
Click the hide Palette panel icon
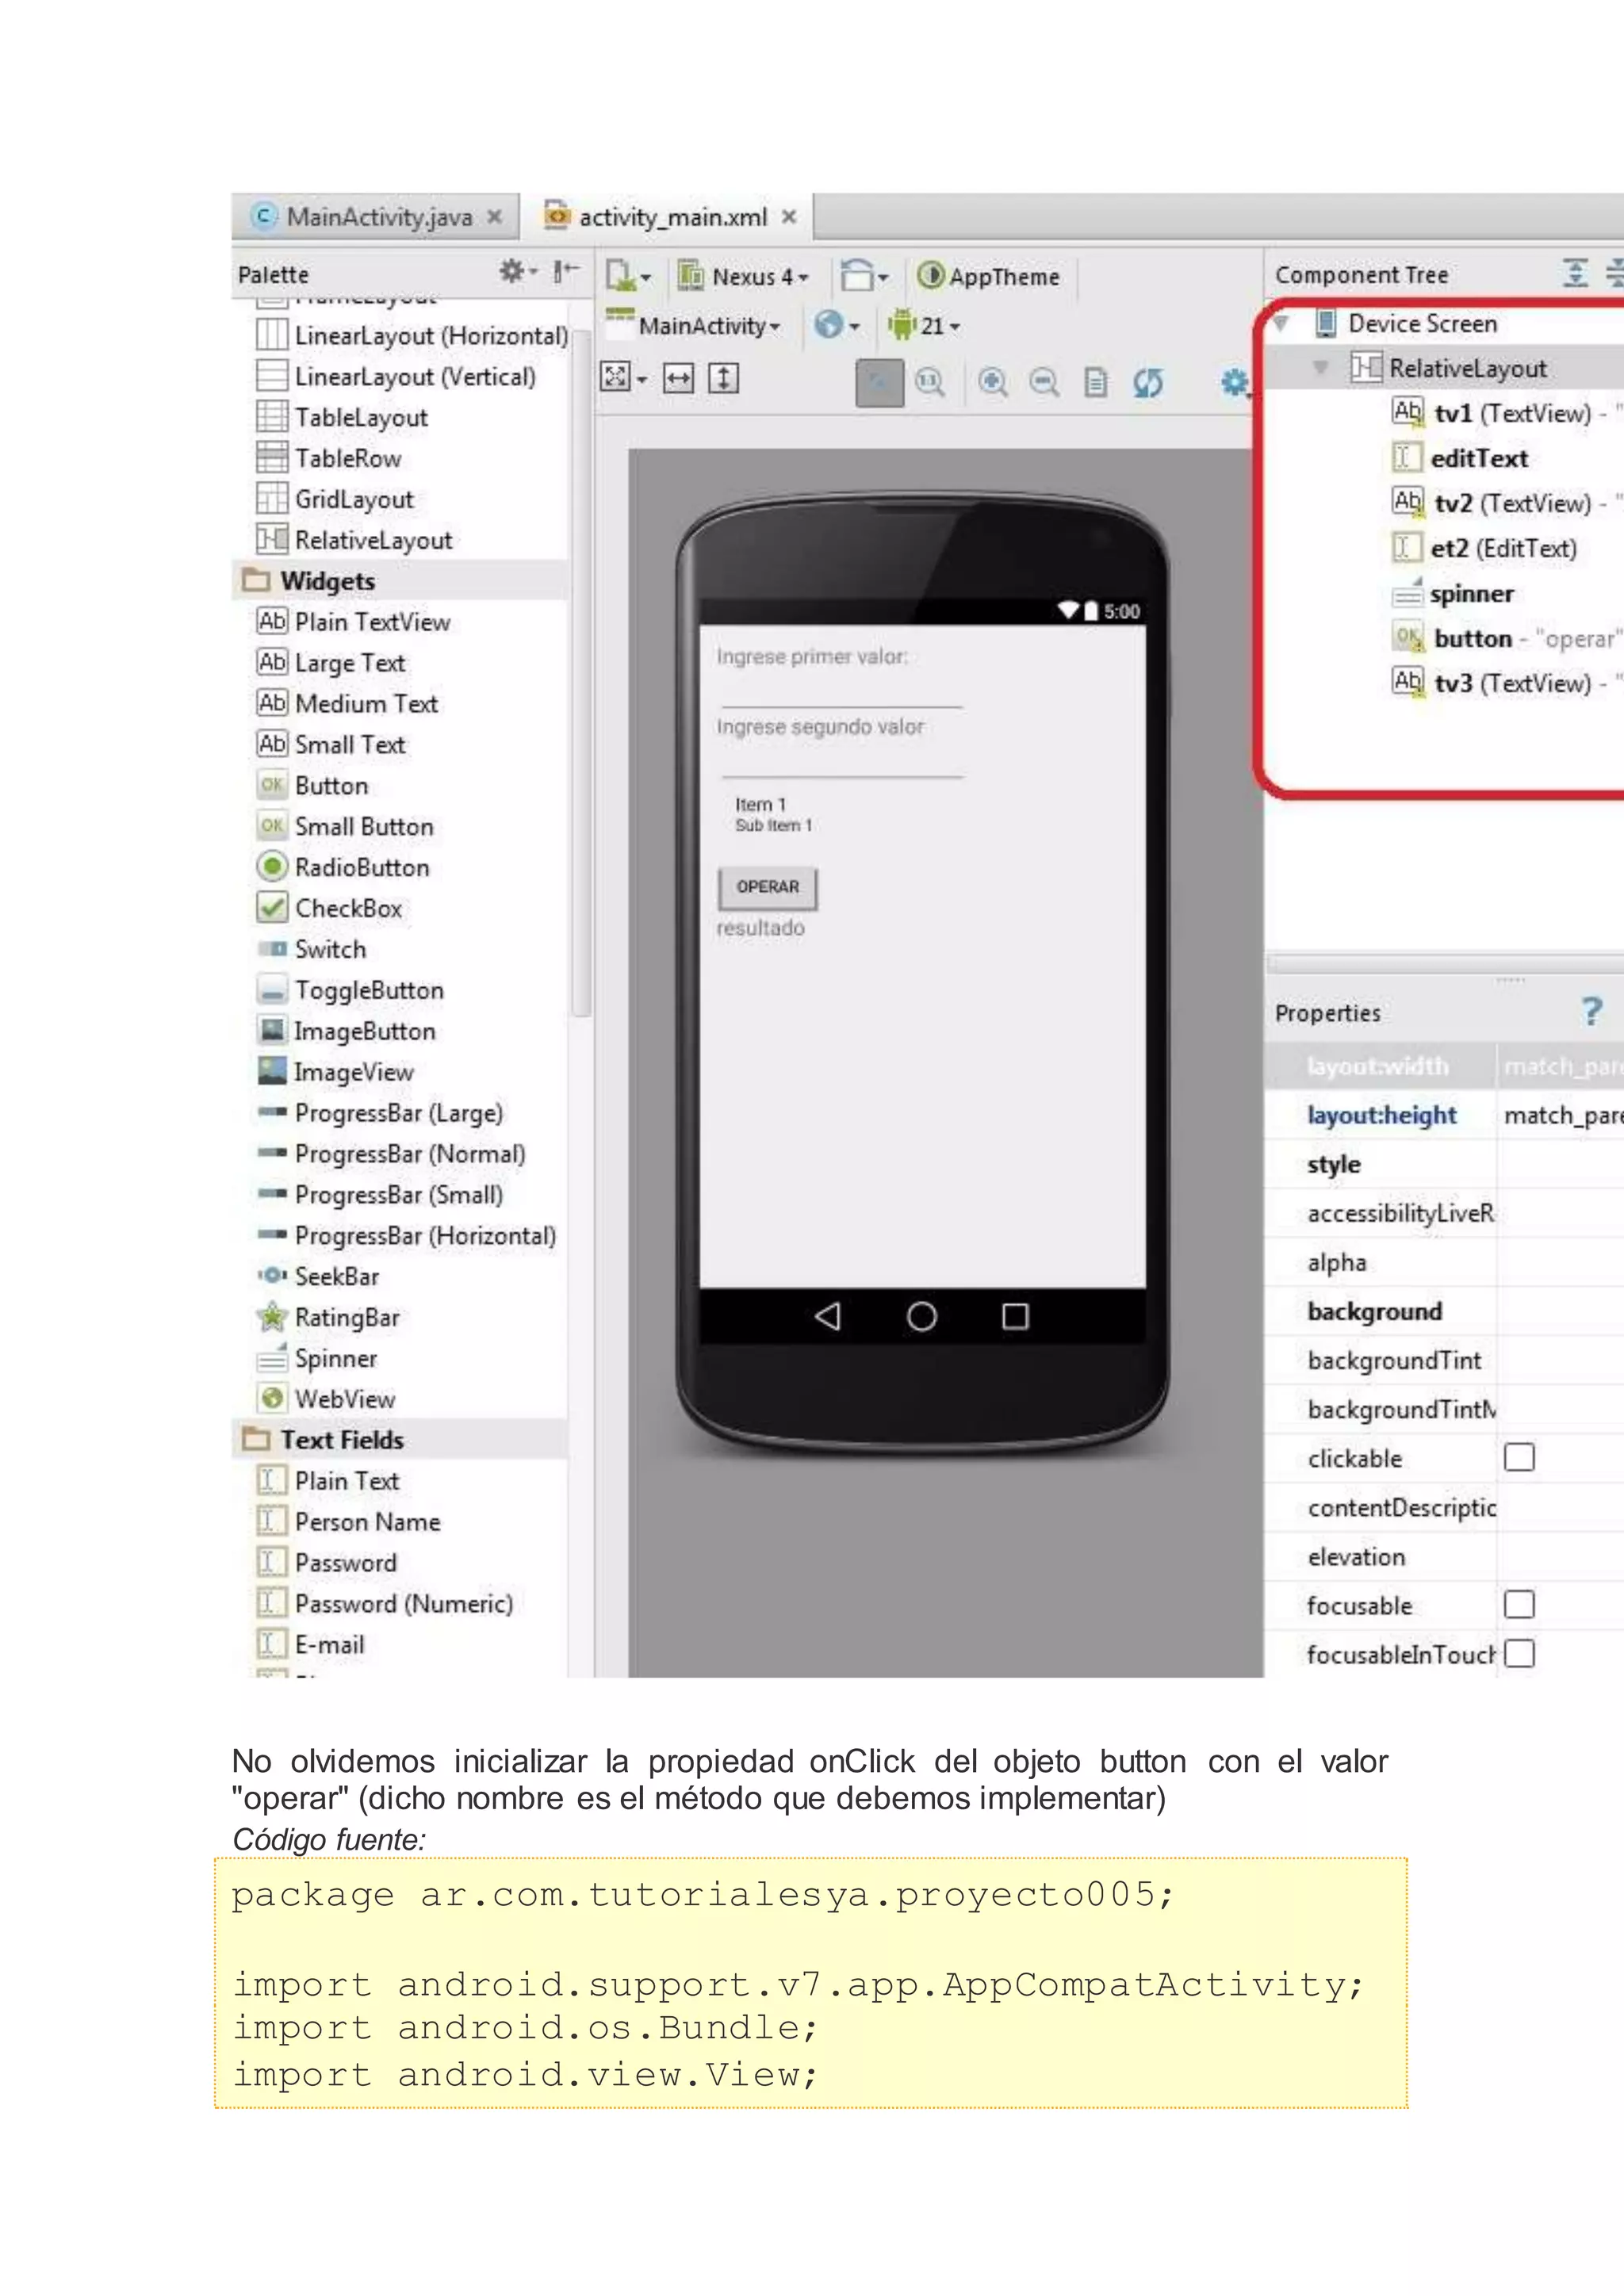(x=566, y=271)
